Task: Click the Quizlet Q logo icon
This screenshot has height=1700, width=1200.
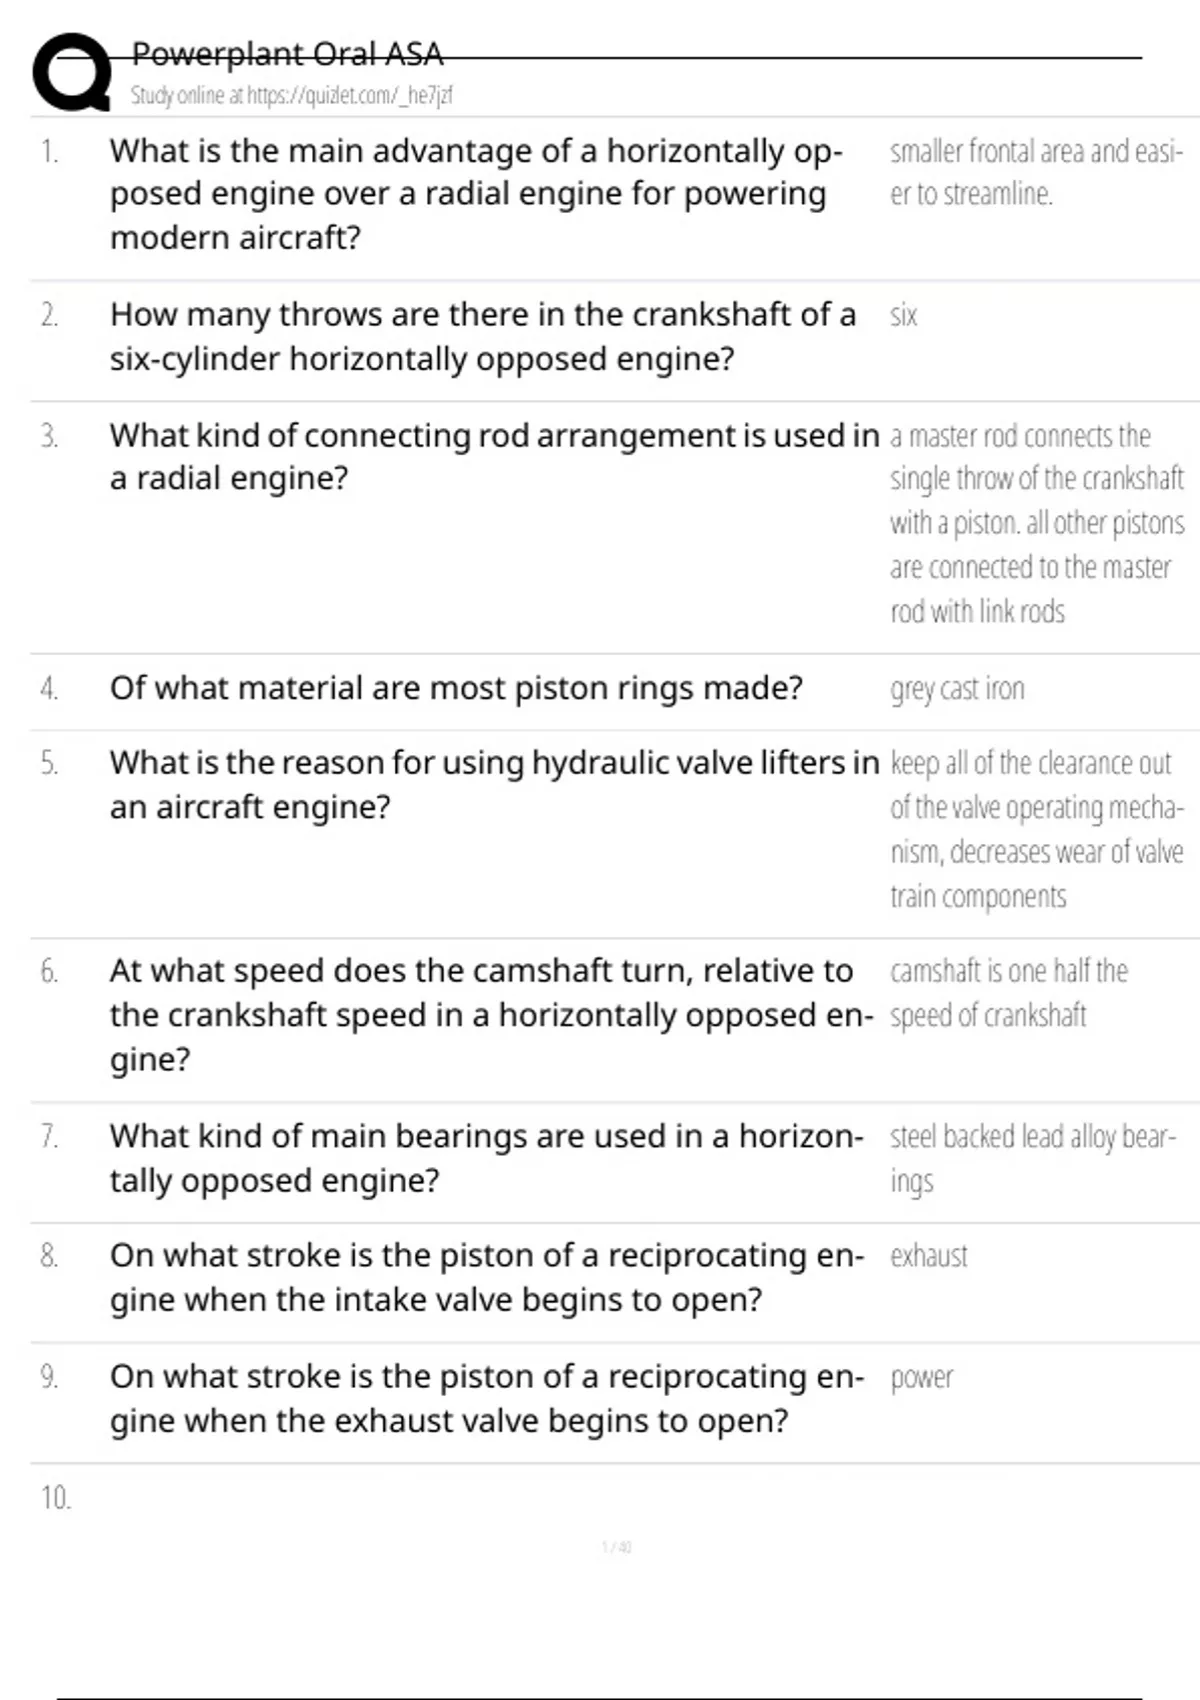Action: tap(72, 72)
